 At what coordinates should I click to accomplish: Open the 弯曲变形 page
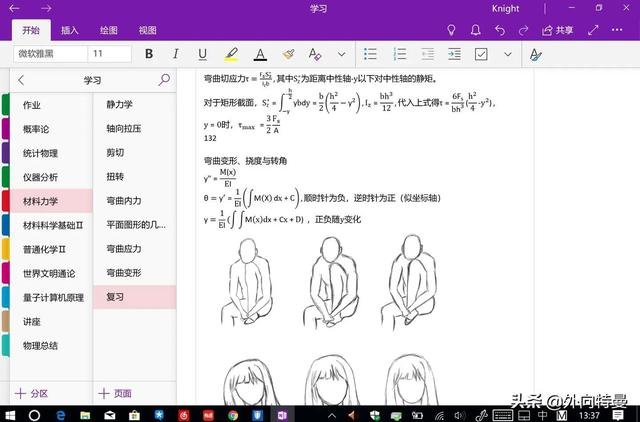point(135,273)
